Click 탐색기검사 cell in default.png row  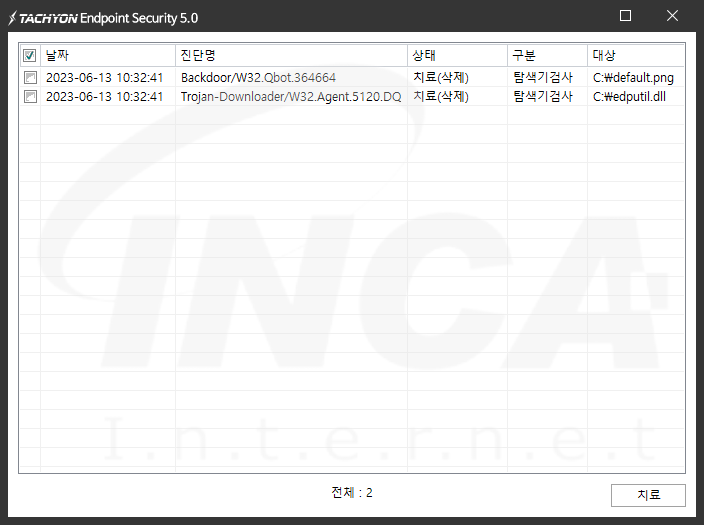point(543,78)
